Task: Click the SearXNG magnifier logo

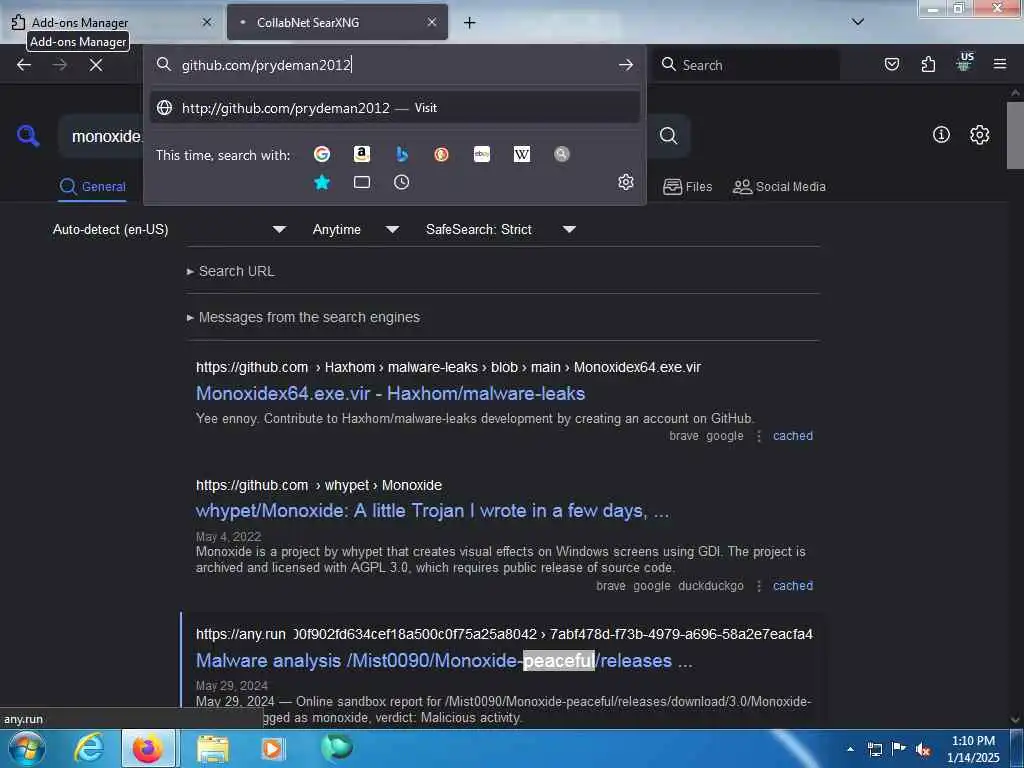Action: 28,136
